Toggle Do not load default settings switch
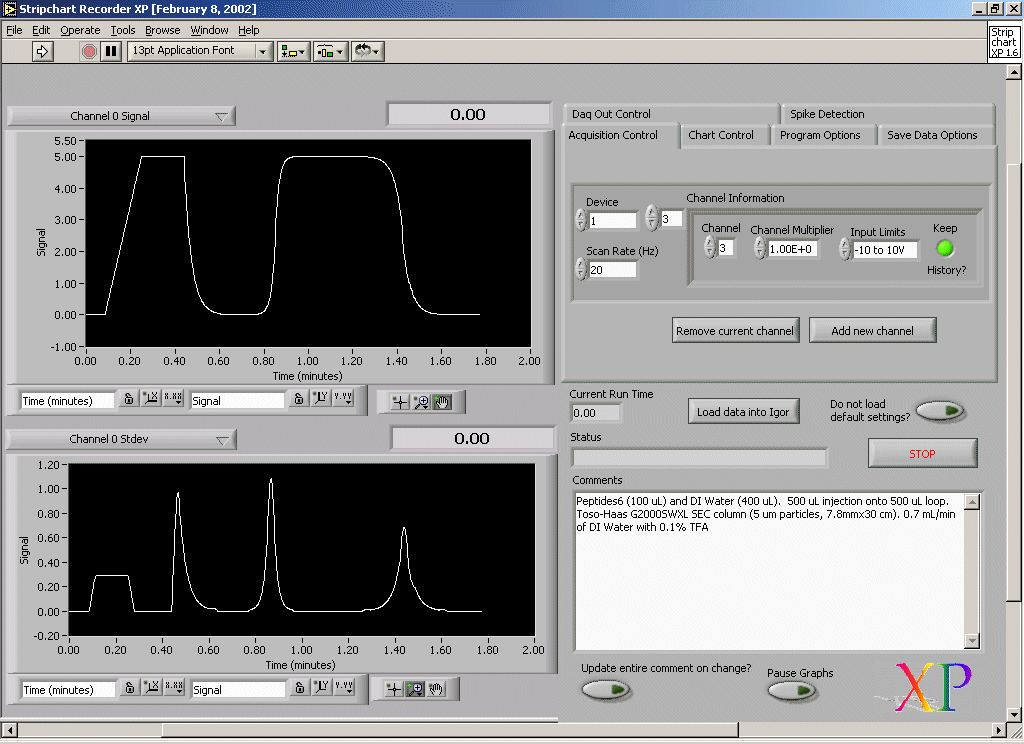The width and height of the screenshot is (1024, 744). click(940, 411)
